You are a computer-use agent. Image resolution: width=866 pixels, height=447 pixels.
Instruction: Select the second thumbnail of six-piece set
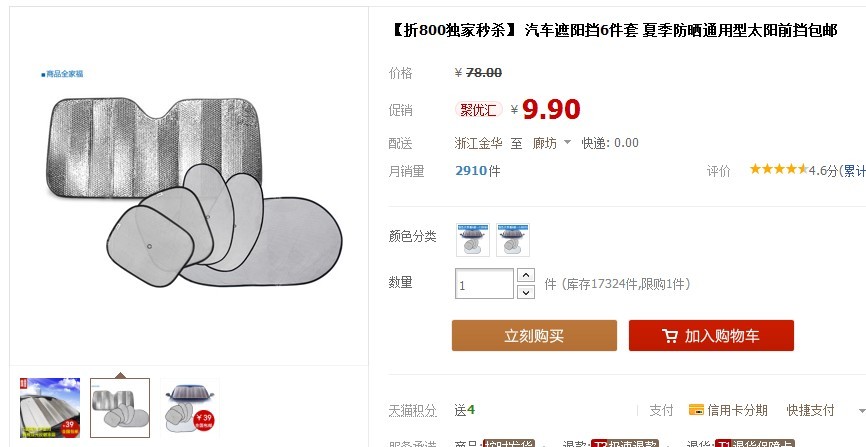tap(120, 408)
